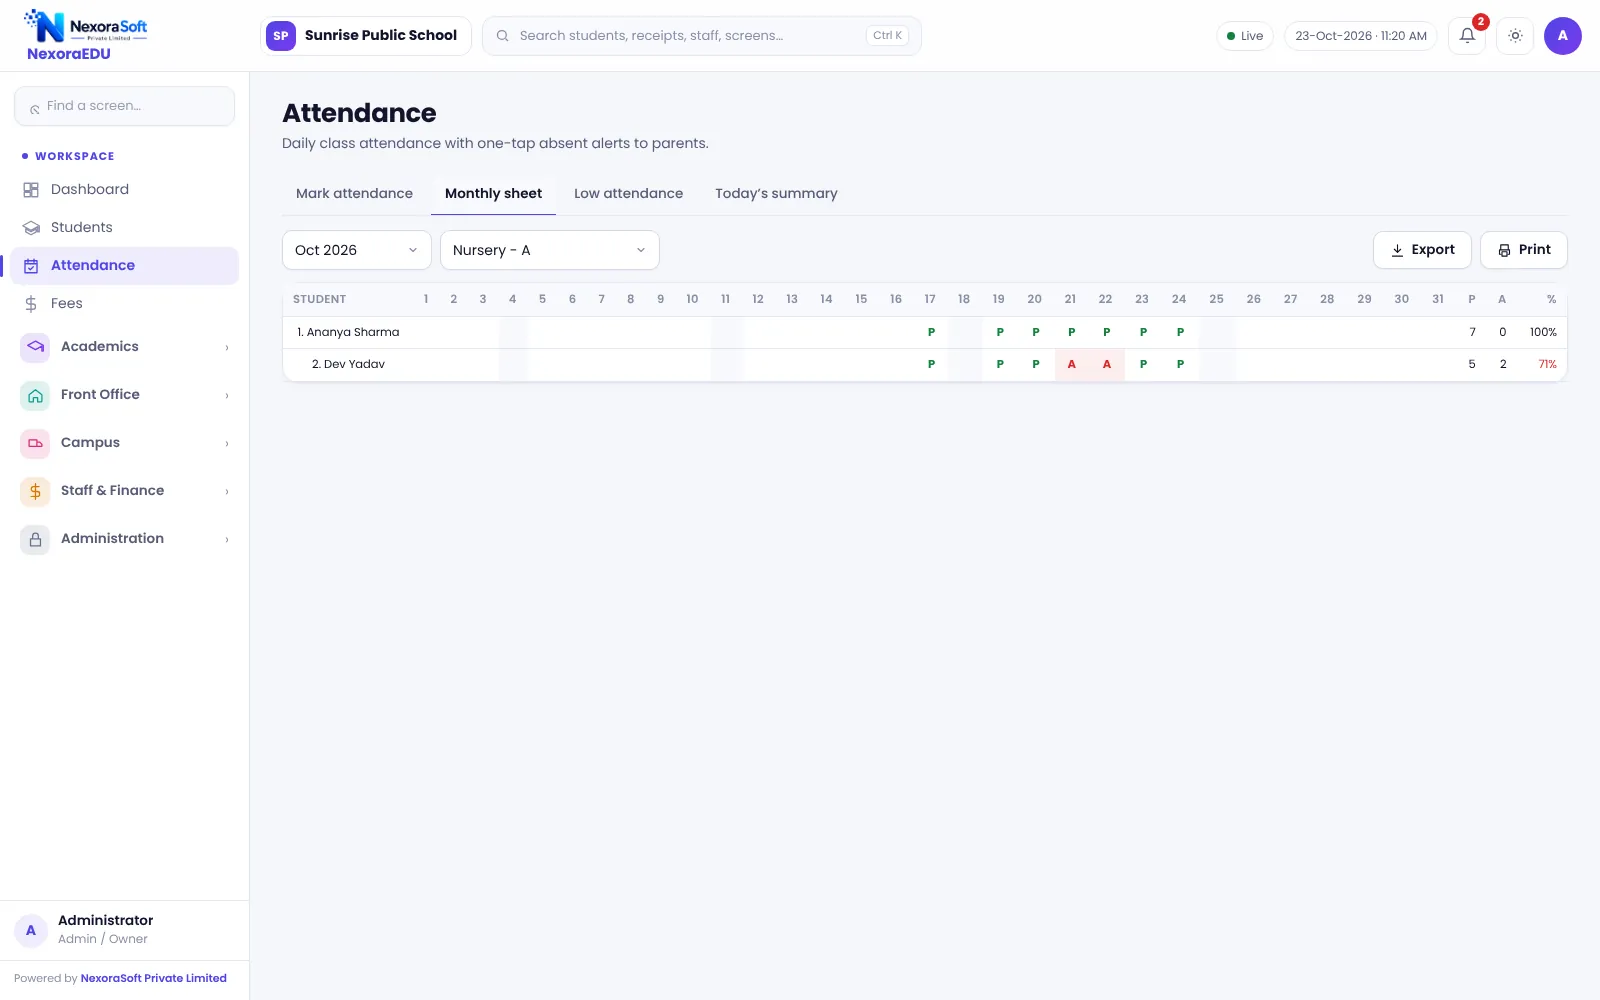Image resolution: width=1600 pixels, height=1000 pixels.
Task: Select the Monthly sheet tab
Action: [493, 194]
